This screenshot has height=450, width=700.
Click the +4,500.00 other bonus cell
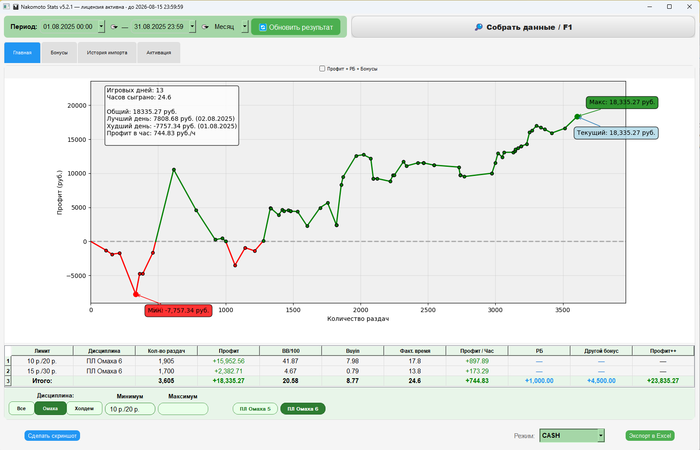(601, 381)
